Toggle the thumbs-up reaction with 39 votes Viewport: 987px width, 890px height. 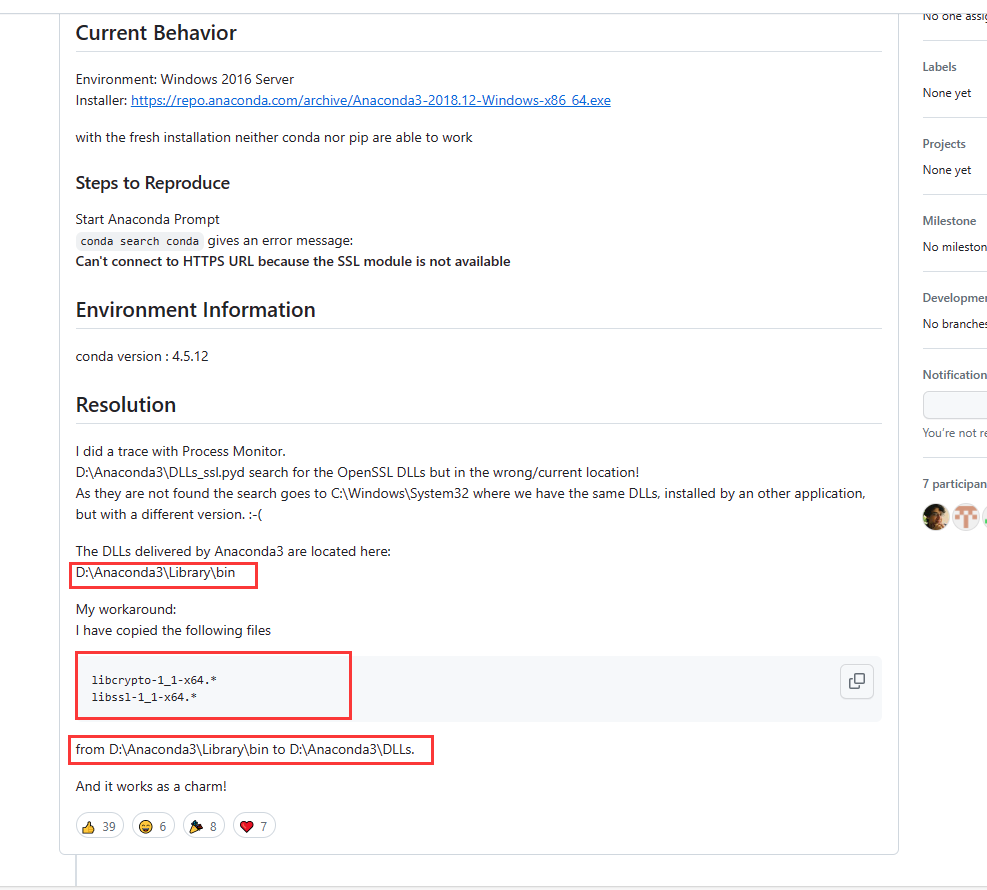[x=100, y=826]
